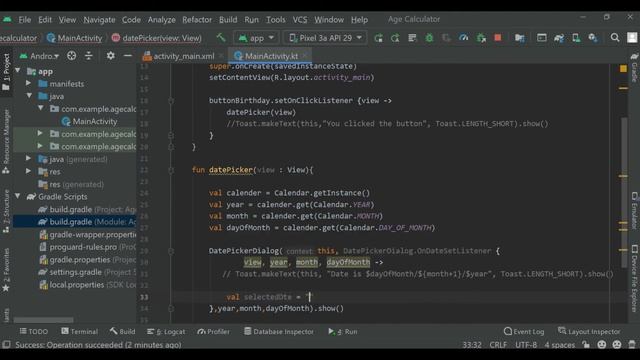640x360 pixels.
Task: Click the MainActivity breadcrumb
Action: coord(74,38)
